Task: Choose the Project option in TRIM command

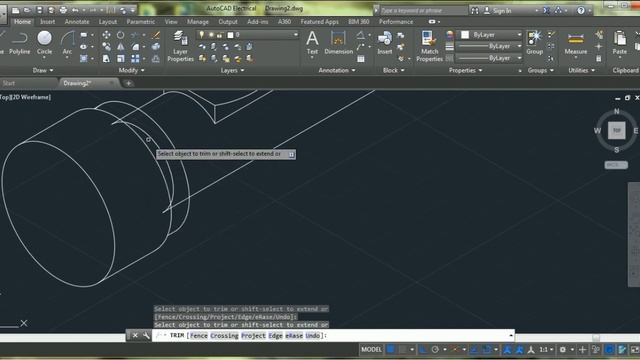Action: (253, 336)
